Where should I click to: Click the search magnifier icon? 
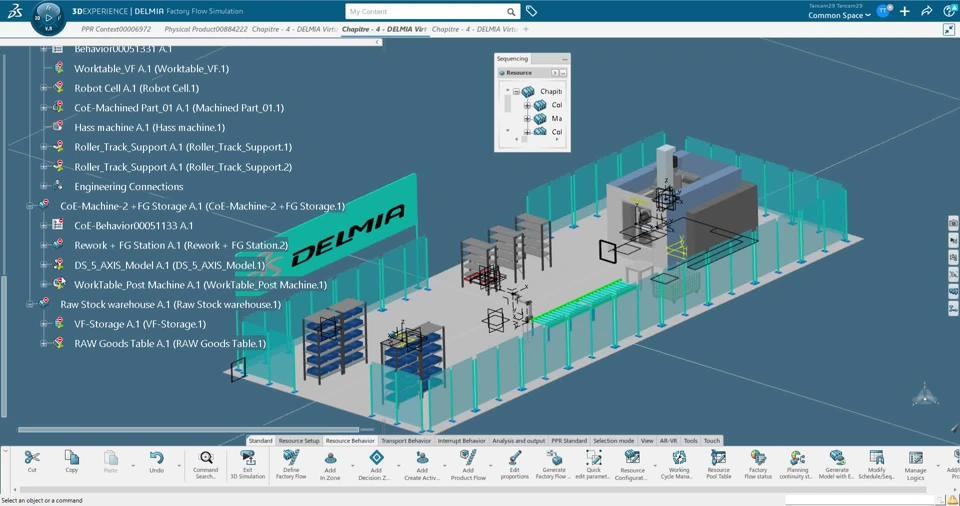click(511, 12)
